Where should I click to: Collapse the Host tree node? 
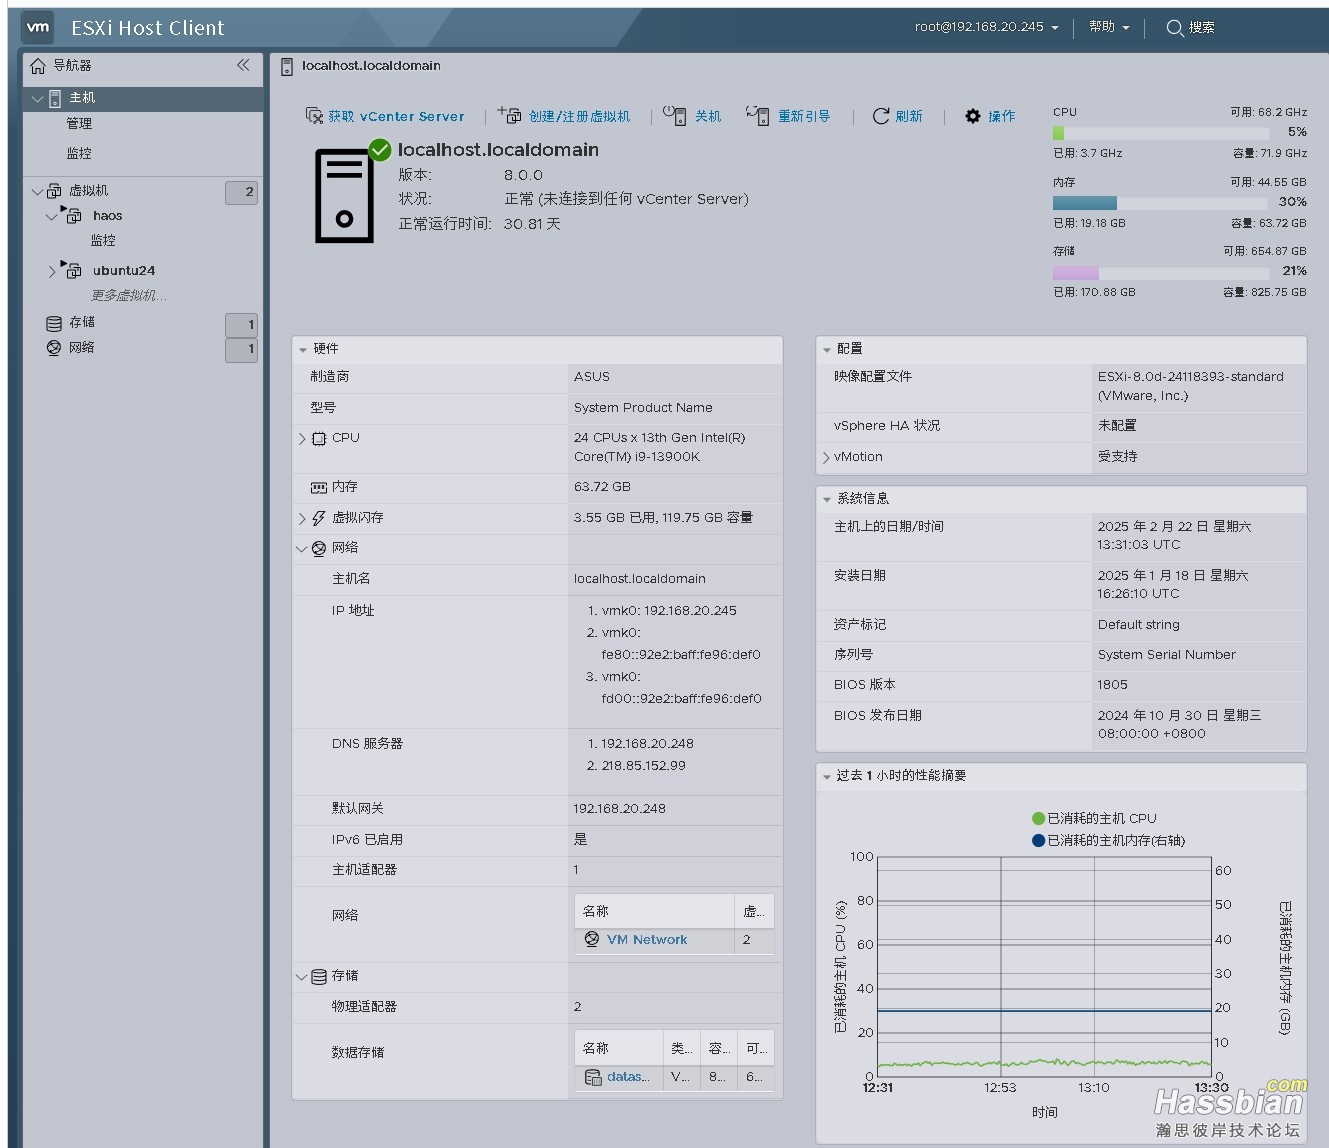coord(38,98)
